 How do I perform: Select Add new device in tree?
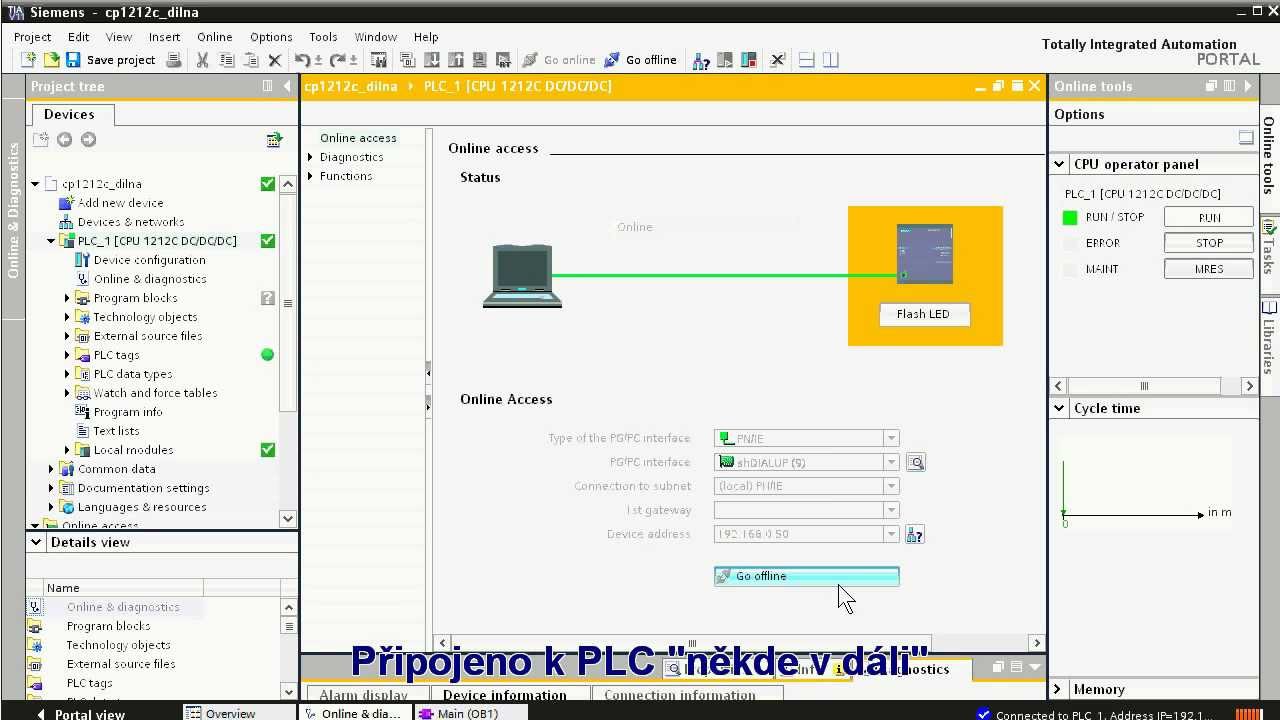click(120, 203)
